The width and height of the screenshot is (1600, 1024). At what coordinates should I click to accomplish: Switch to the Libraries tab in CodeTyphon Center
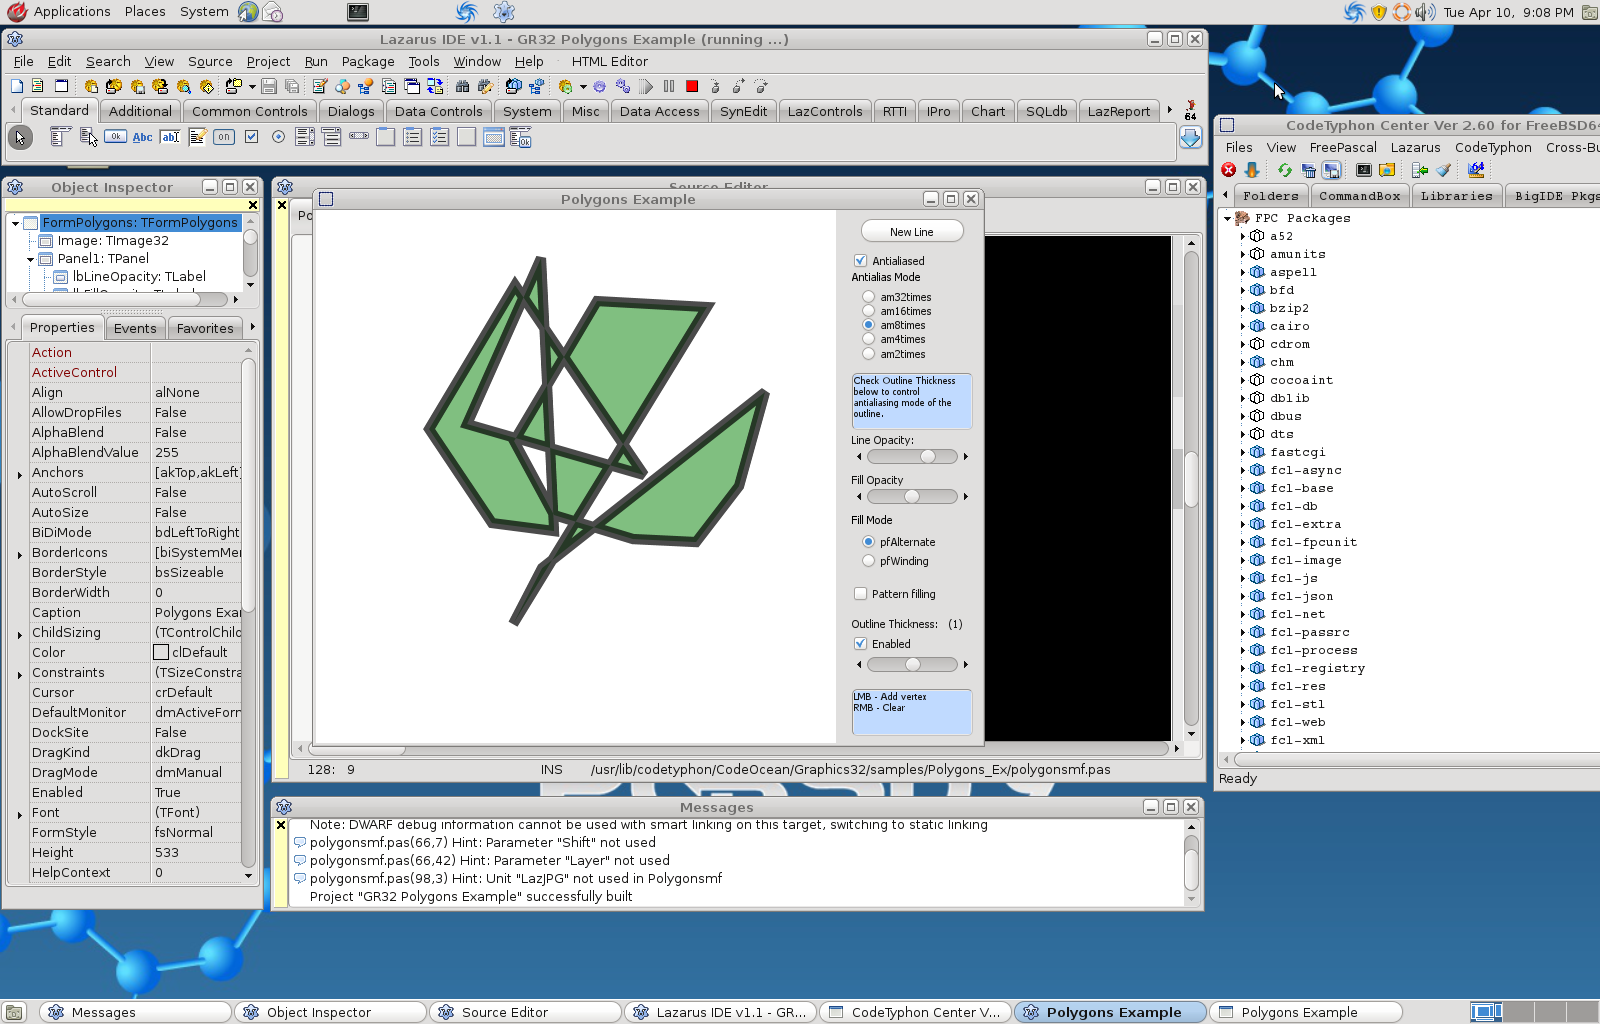pyautogui.click(x=1456, y=196)
